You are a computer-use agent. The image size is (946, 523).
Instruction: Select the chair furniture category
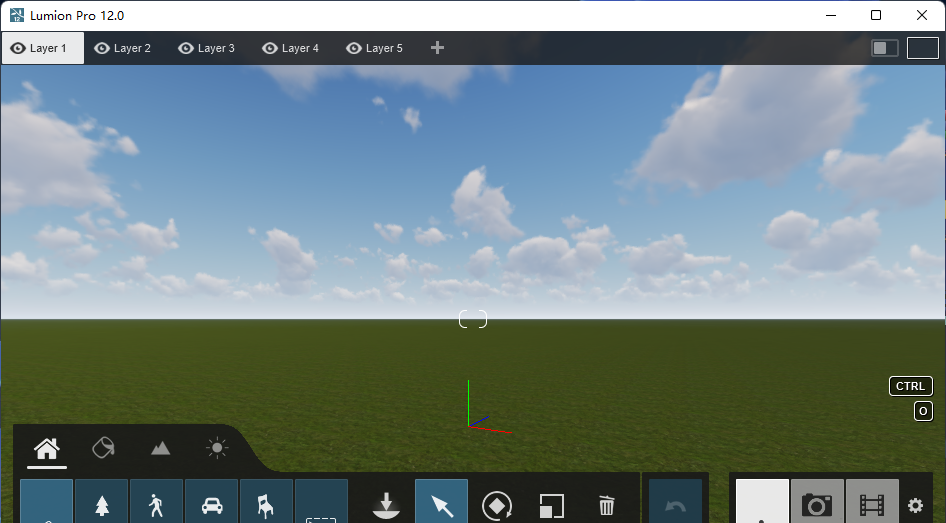point(267,503)
